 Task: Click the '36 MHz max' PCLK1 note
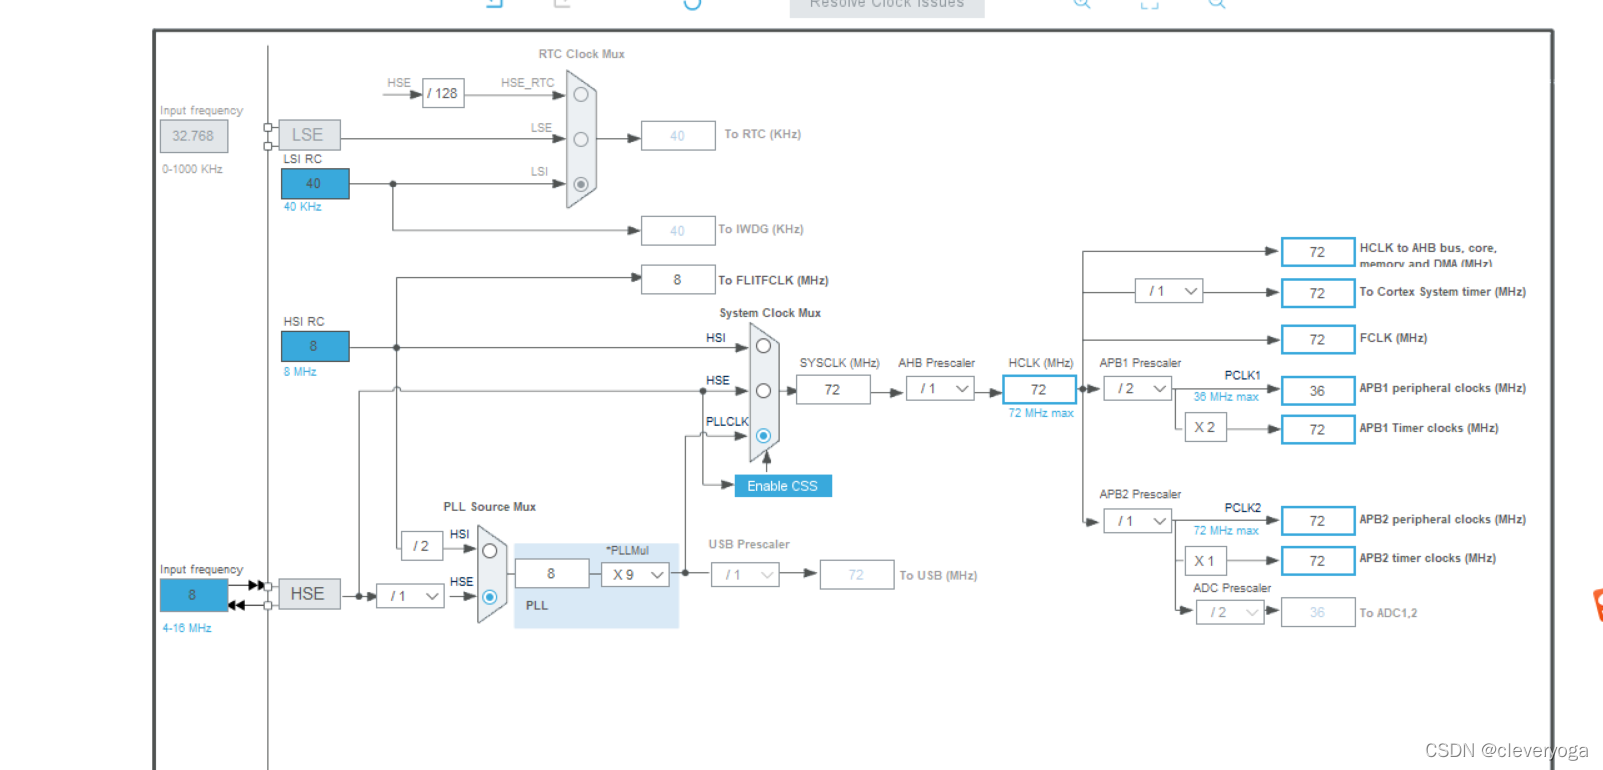pyautogui.click(x=1226, y=397)
